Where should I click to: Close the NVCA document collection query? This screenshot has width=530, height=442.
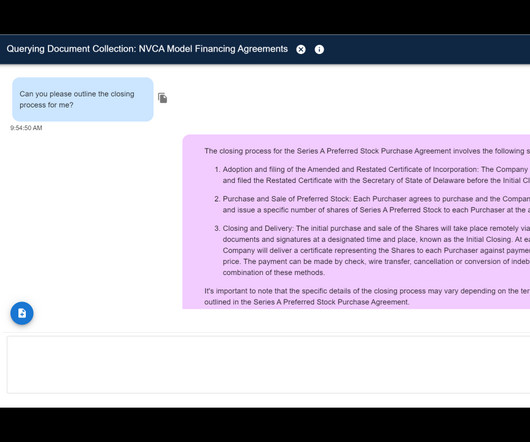pyautogui.click(x=301, y=49)
